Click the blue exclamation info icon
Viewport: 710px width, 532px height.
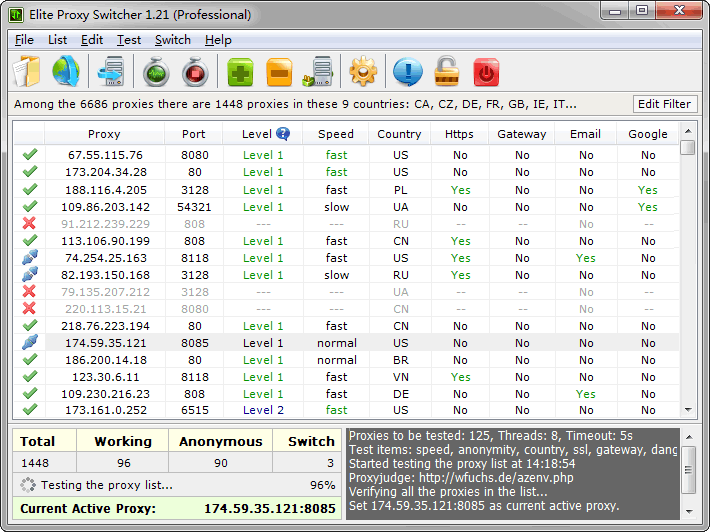[x=408, y=72]
